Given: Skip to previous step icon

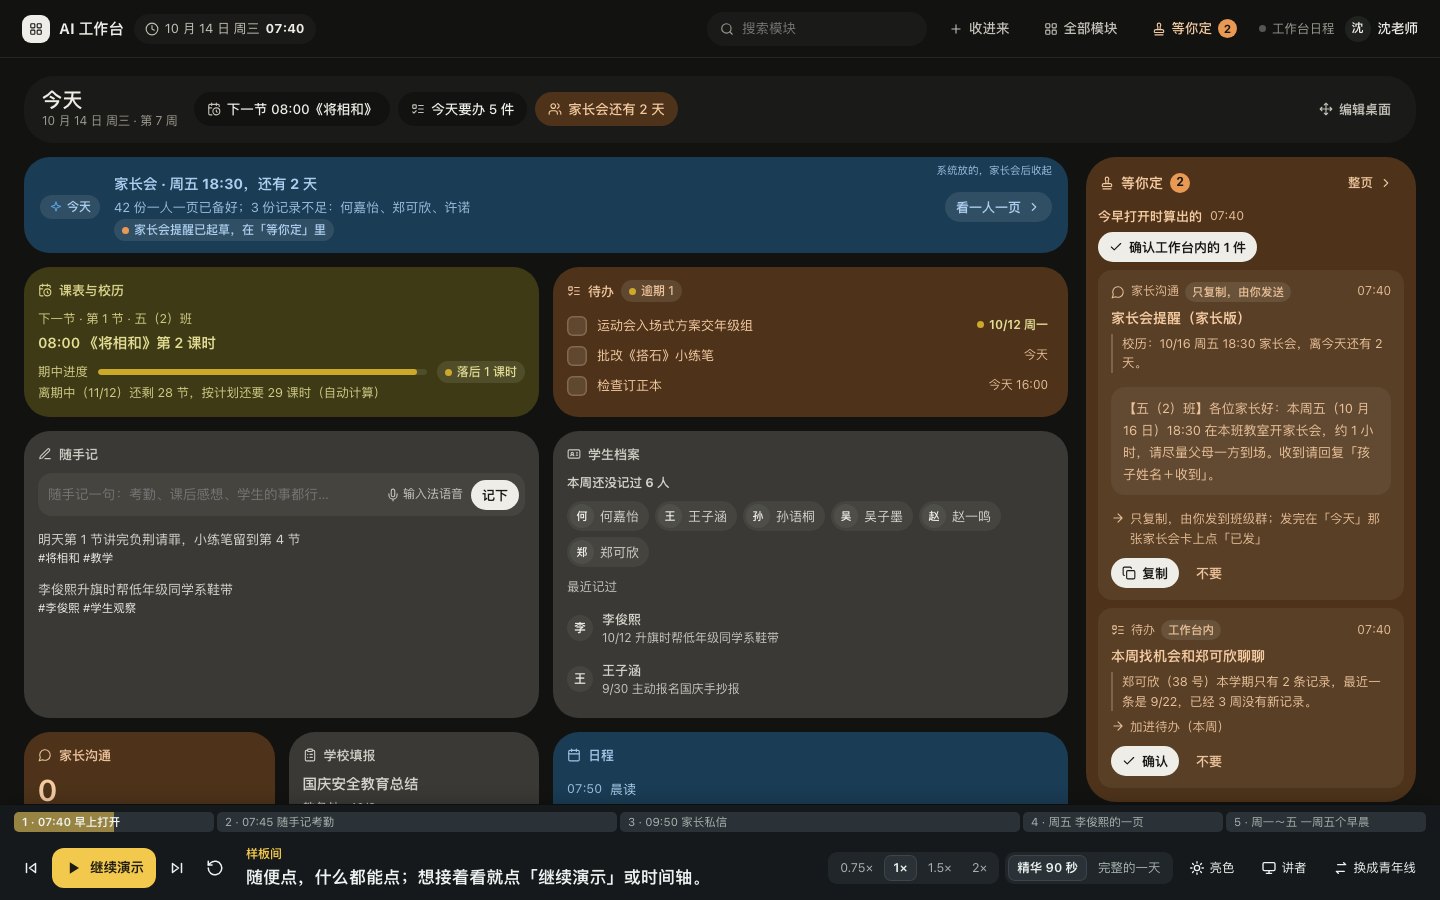Looking at the screenshot, I should (x=31, y=868).
